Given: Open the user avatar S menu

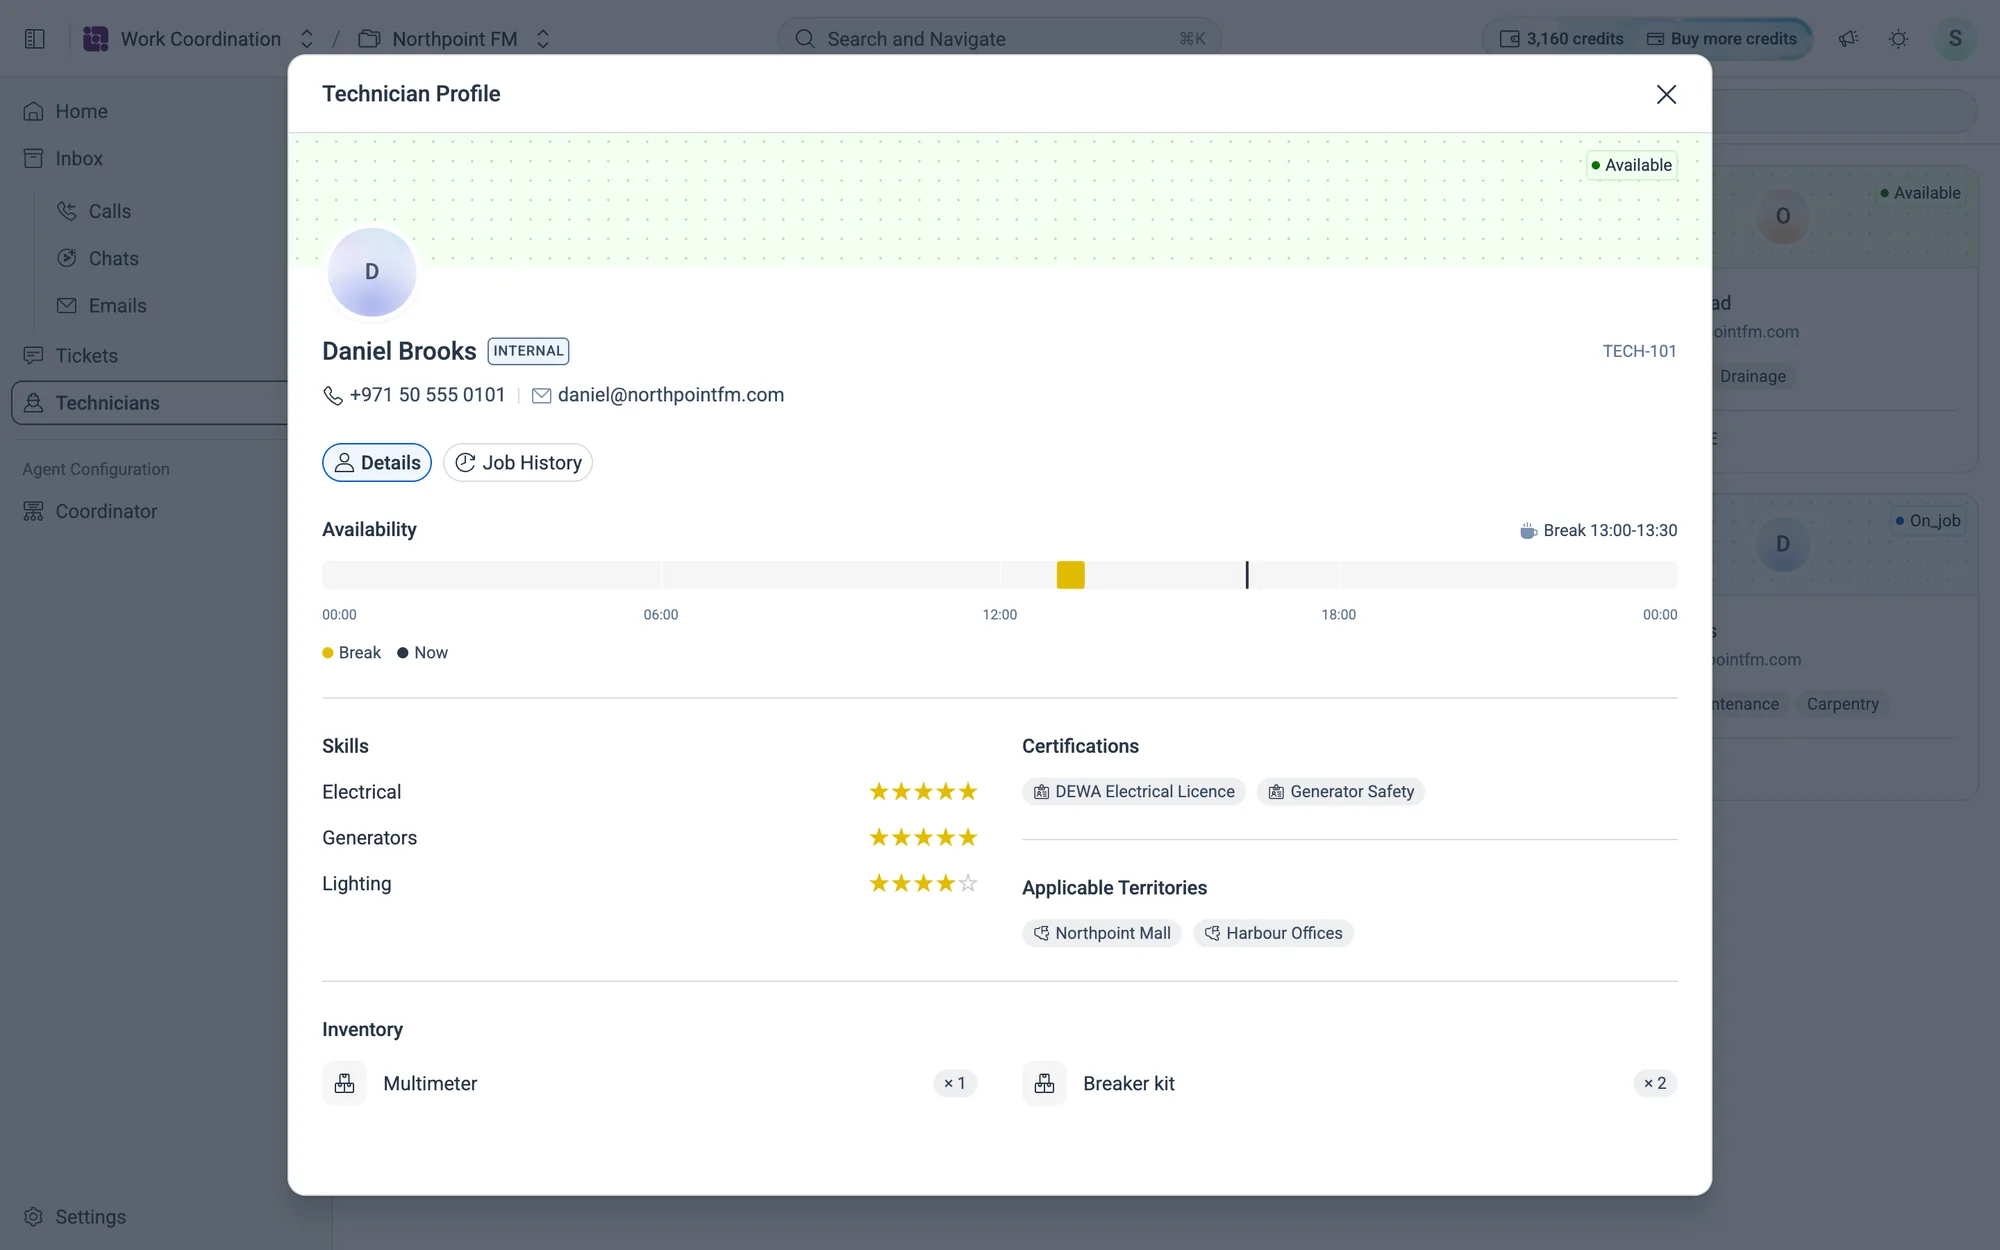Looking at the screenshot, I should (1955, 39).
